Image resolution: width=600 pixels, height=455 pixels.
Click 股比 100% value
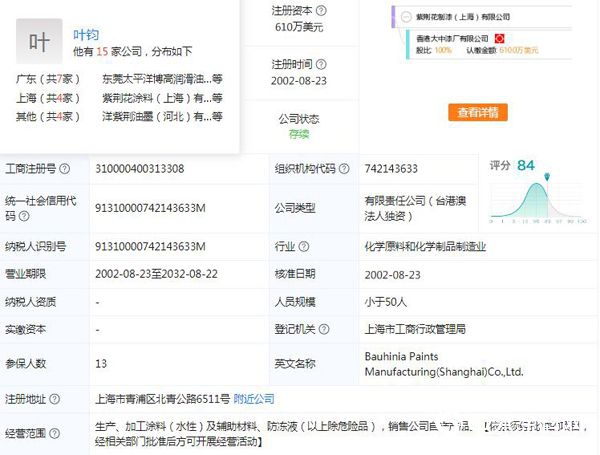tap(443, 50)
